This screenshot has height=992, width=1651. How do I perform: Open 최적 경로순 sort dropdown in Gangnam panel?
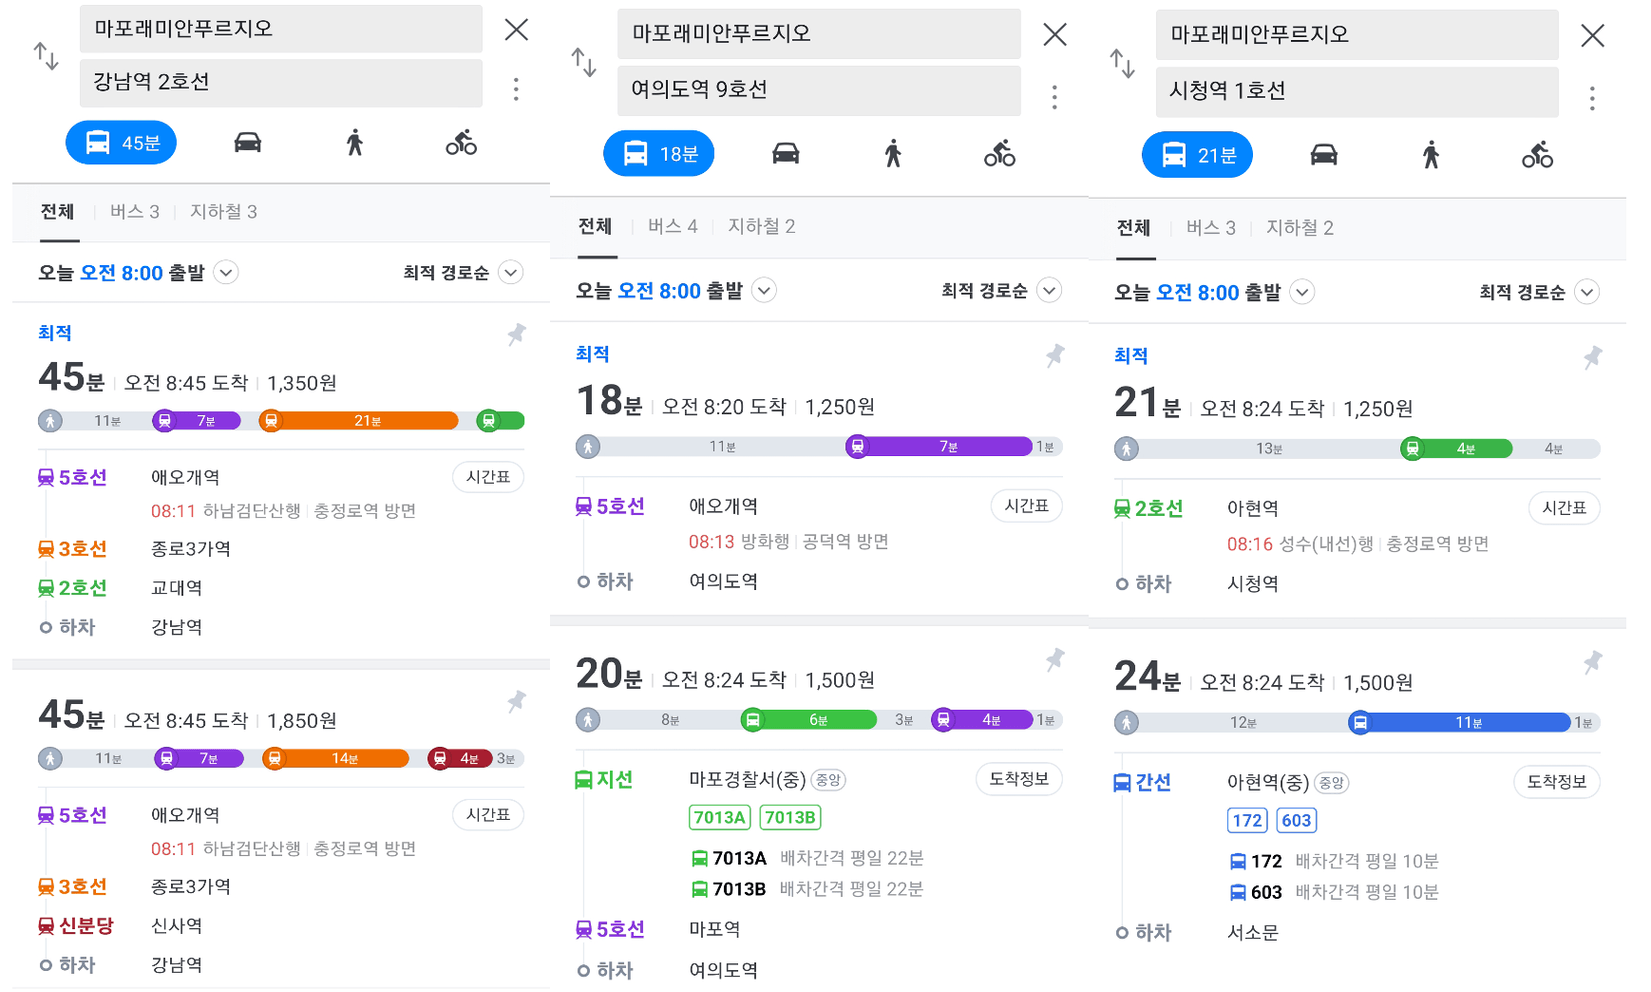coord(462,273)
